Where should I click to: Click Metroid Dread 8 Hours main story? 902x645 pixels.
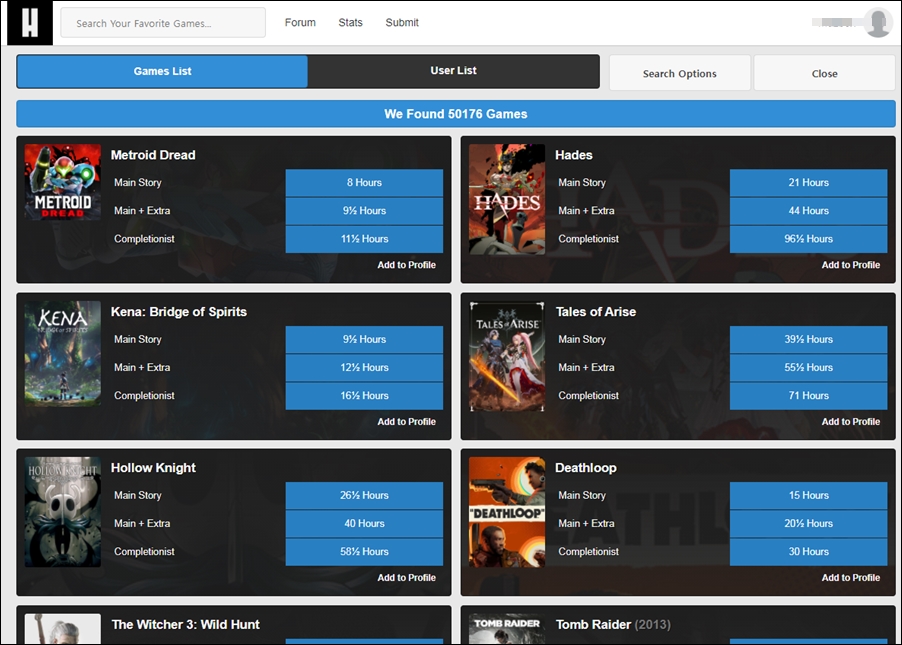pyautogui.click(x=364, y=182)
